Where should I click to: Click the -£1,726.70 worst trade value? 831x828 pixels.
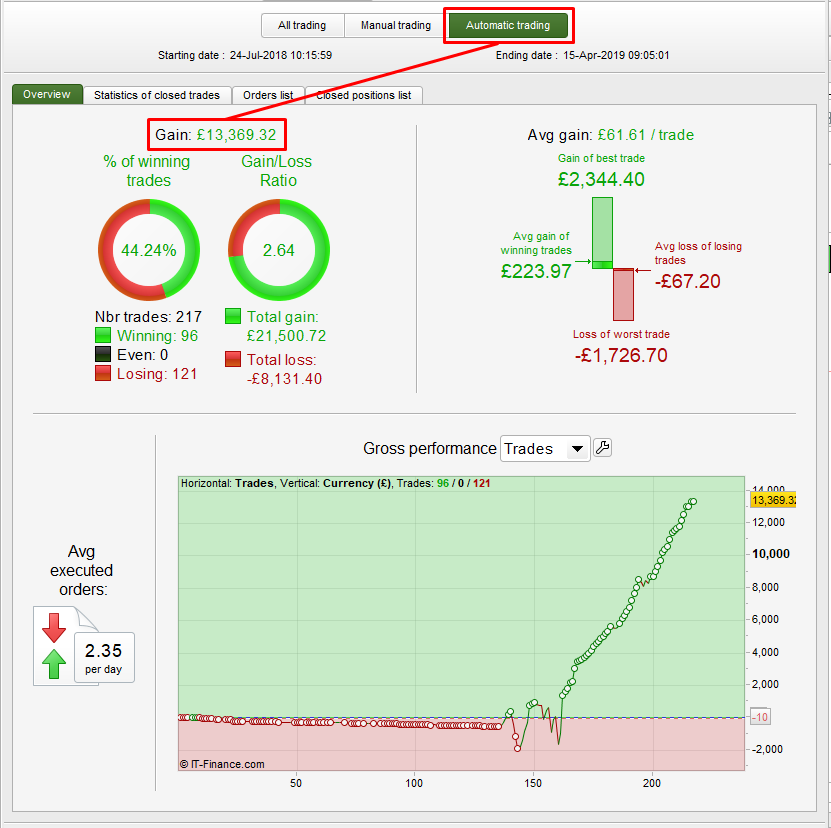click(x=621, y=355)
